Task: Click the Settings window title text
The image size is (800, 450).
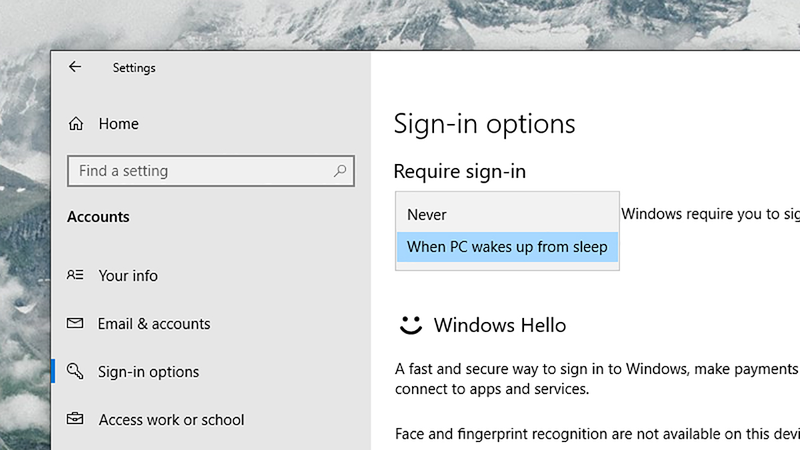Action: click(134, 68)
